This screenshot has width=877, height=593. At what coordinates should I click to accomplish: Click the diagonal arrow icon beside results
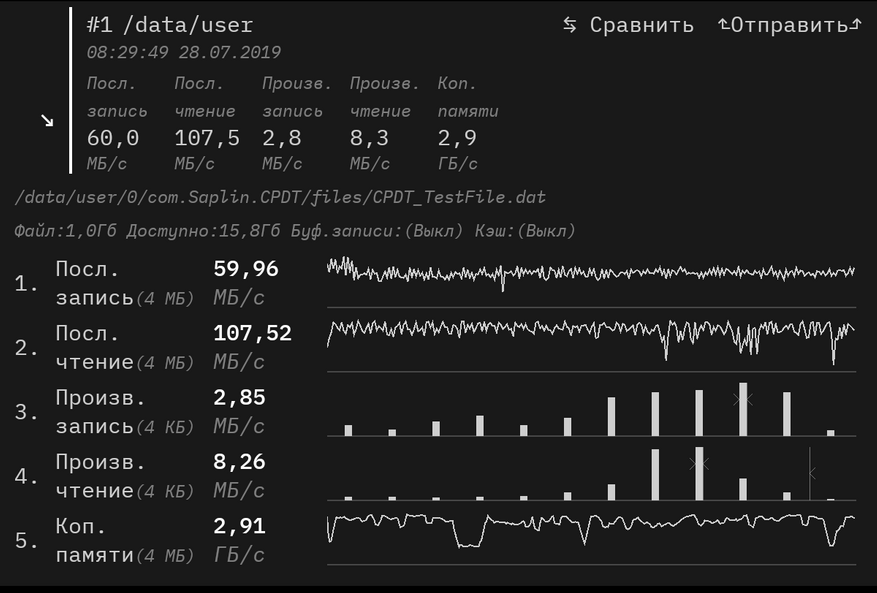(47, 121)
